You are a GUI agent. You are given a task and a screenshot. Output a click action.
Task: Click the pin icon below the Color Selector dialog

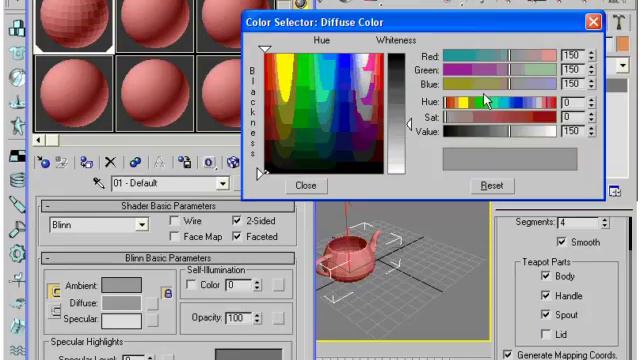[x=615, y=191]
